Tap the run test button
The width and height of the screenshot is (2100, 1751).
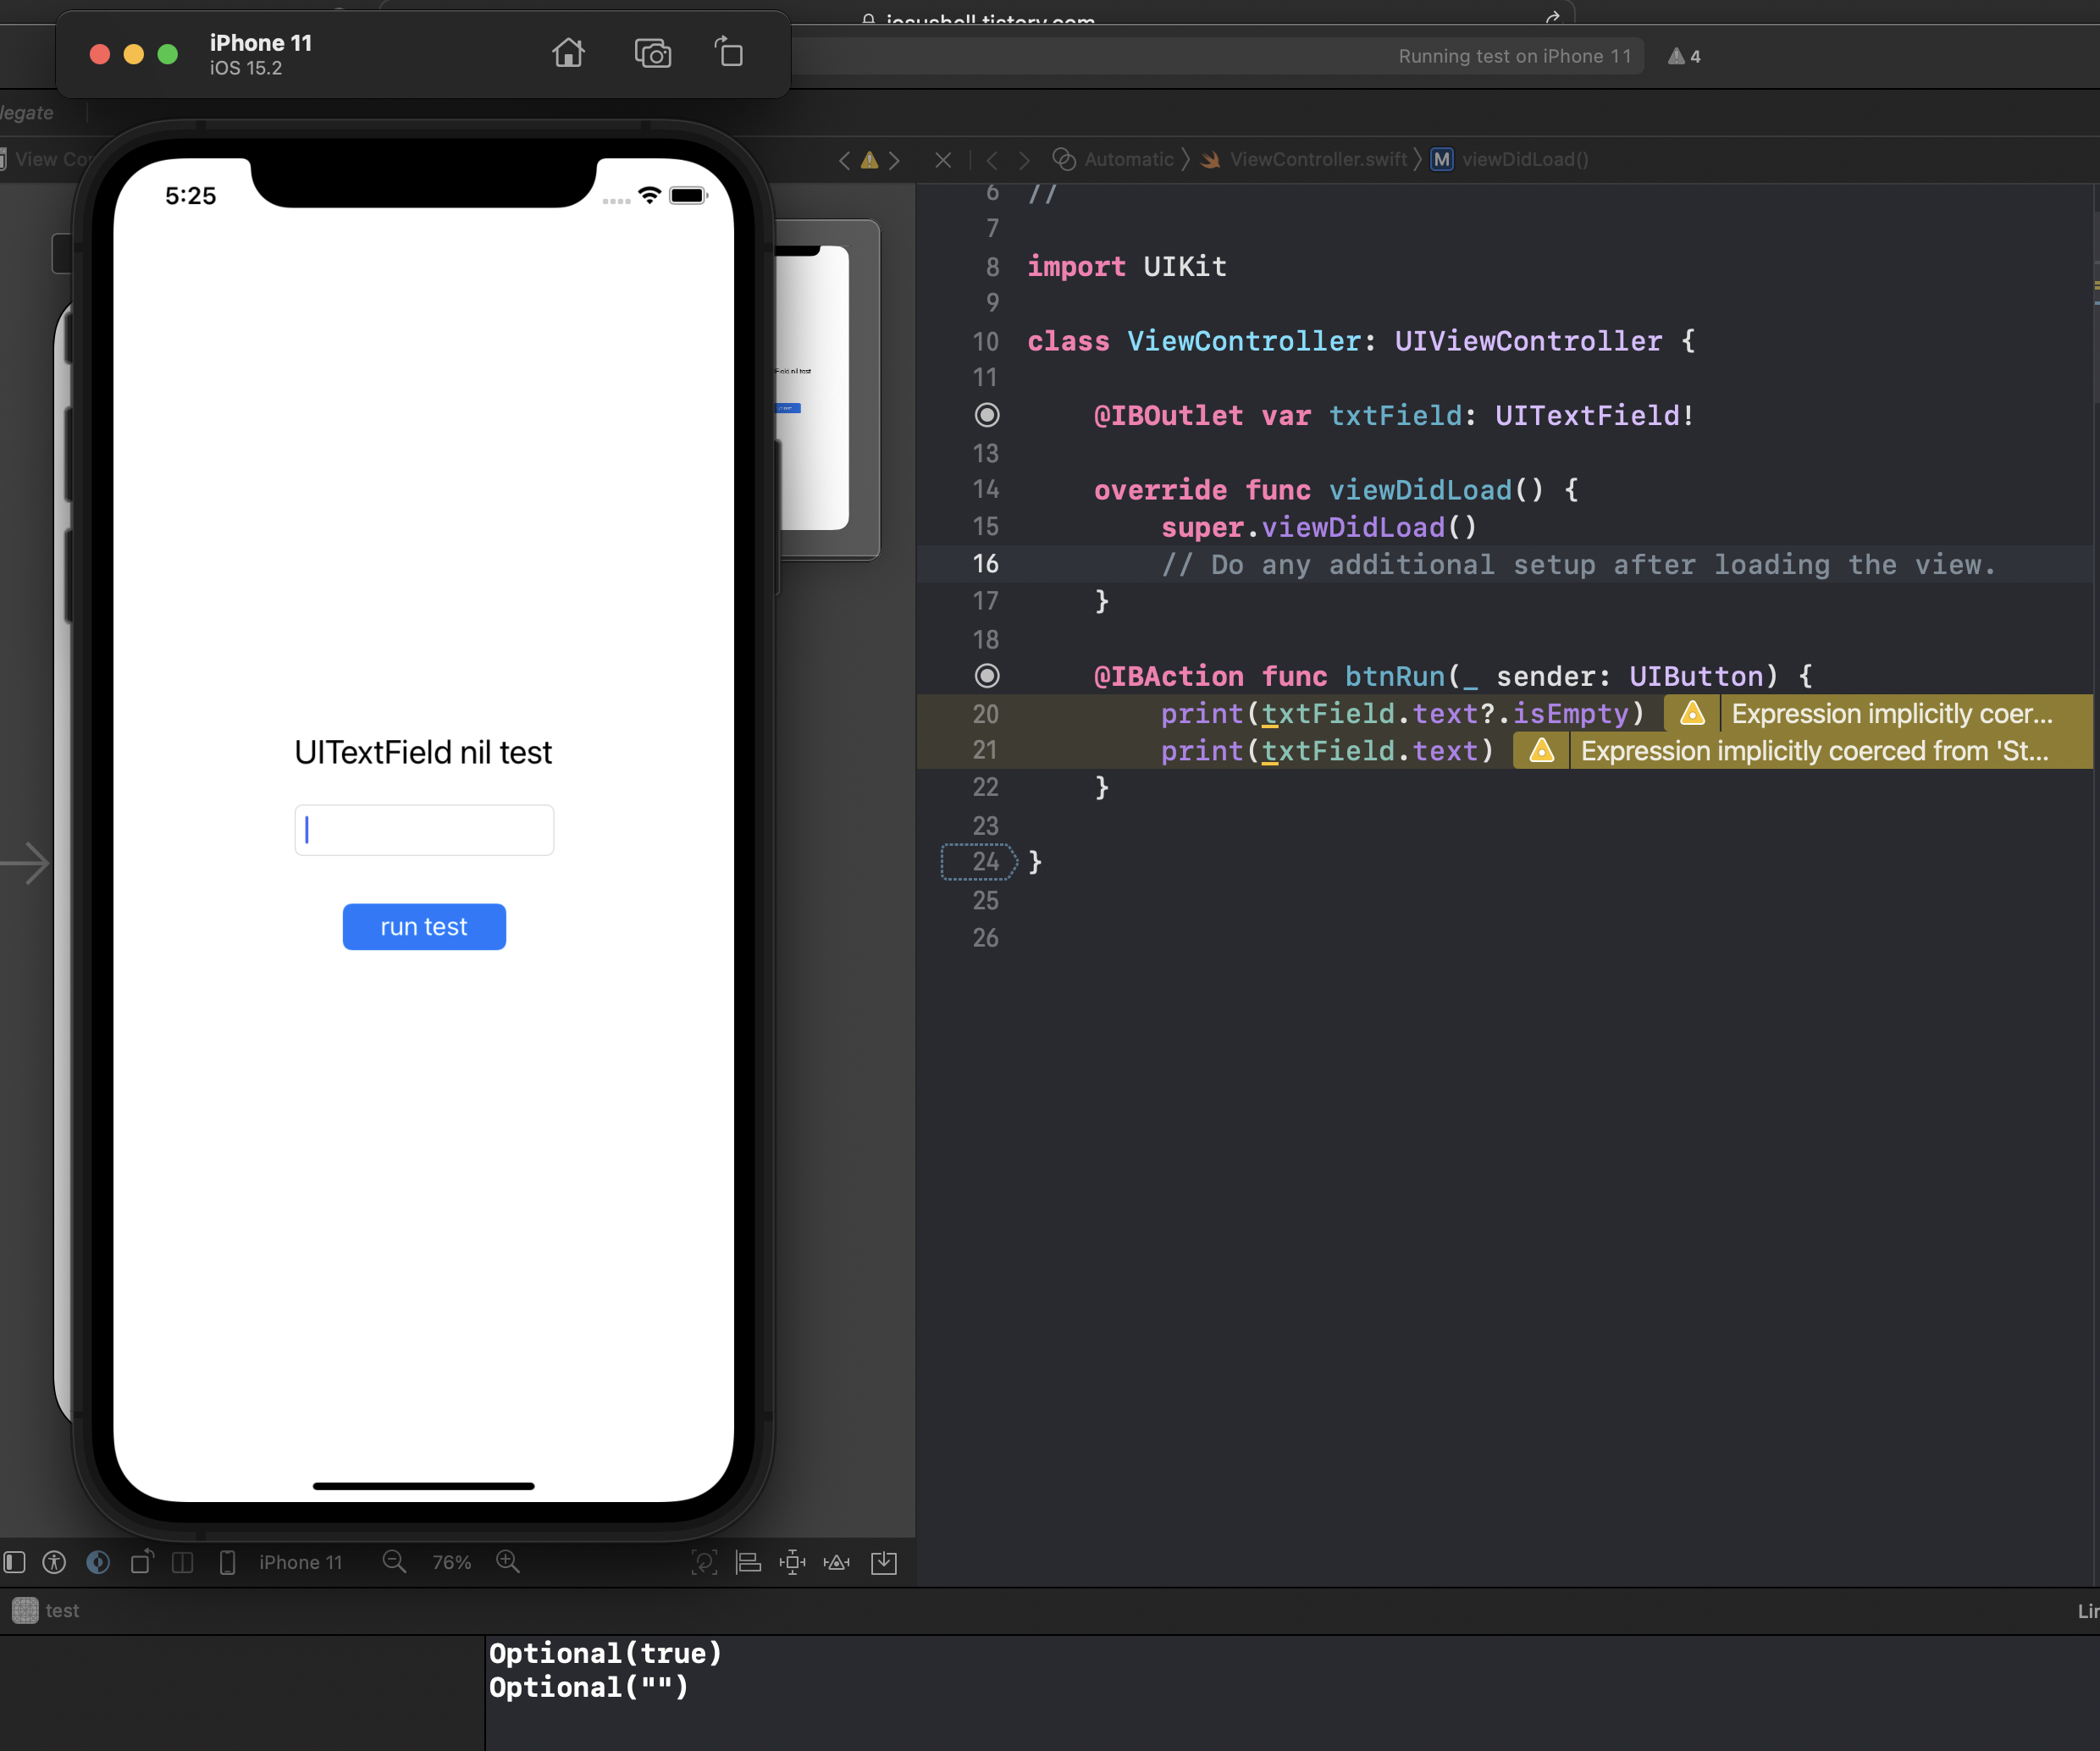click(424, 927)
